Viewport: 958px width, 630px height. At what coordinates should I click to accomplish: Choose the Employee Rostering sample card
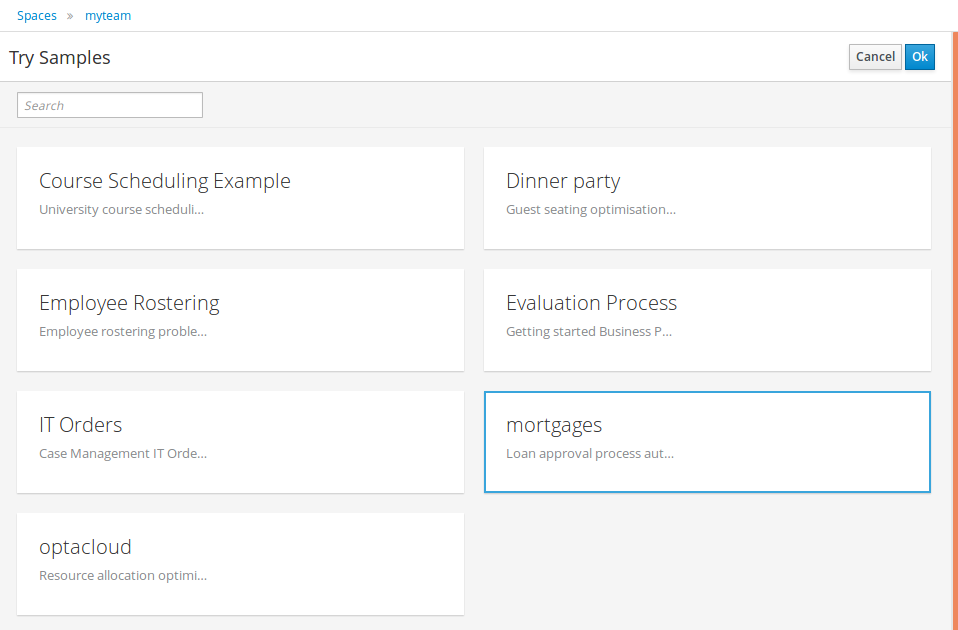[240, 320]
